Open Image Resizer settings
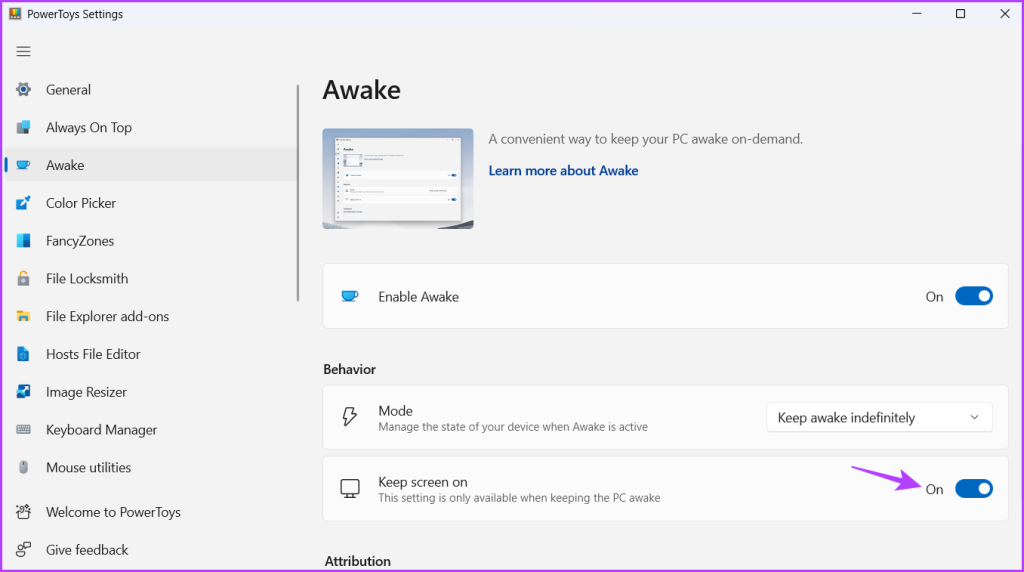The image size is (1024, 572). [150, 392]
